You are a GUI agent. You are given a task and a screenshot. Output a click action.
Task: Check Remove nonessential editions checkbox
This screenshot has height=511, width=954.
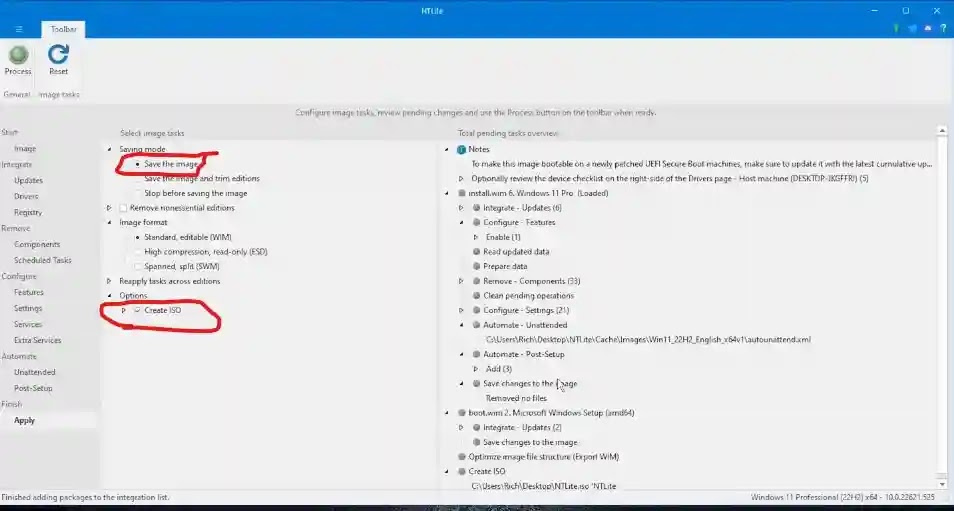pyautogui.click(x=124, y=208)
